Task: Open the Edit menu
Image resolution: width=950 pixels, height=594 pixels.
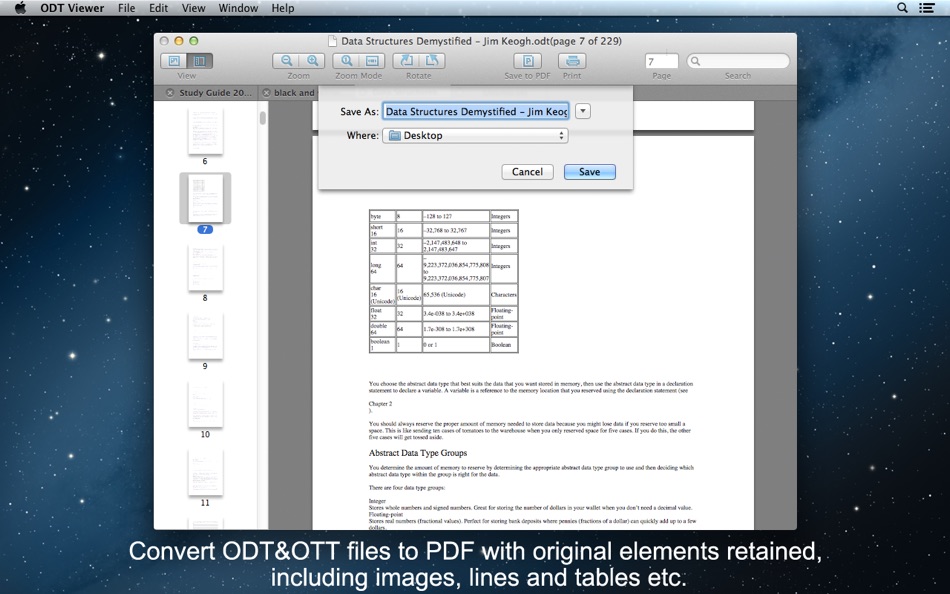Action: (158, 8)
